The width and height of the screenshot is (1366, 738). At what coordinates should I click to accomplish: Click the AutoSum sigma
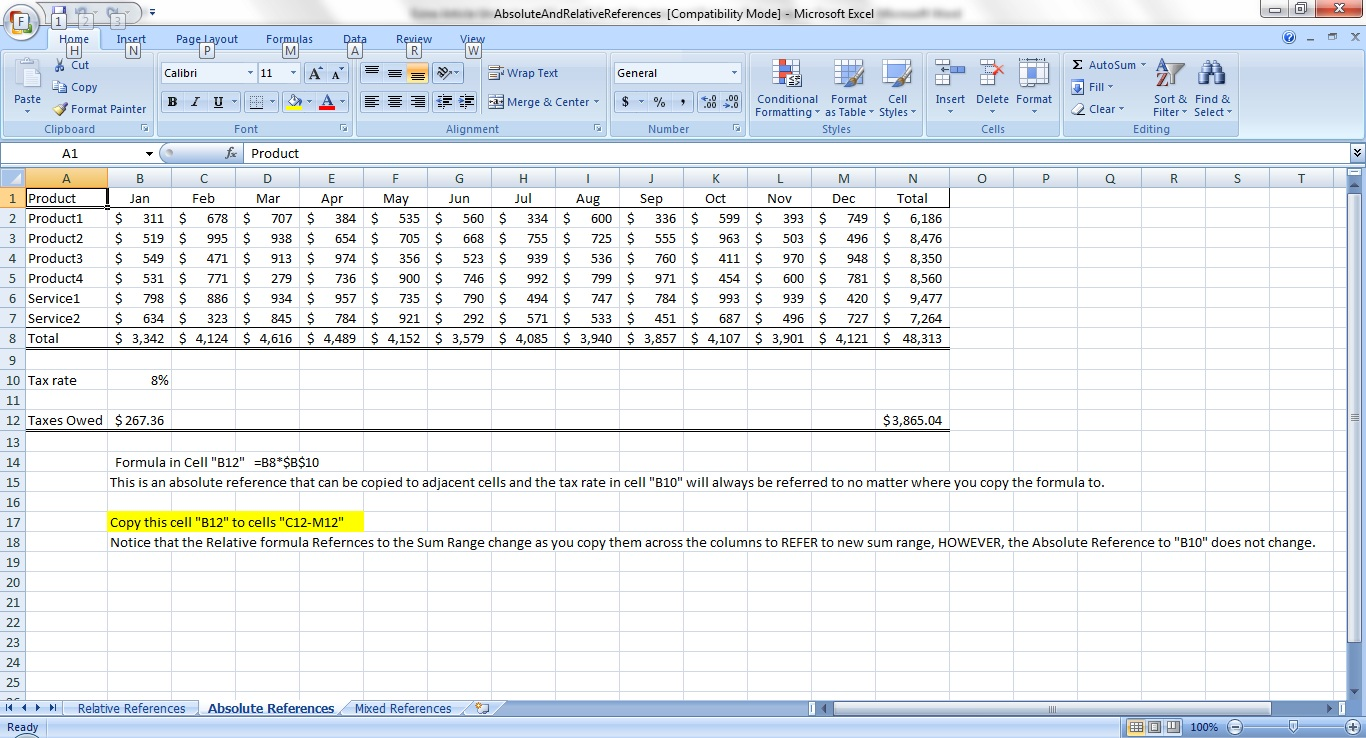point(1077,65)
